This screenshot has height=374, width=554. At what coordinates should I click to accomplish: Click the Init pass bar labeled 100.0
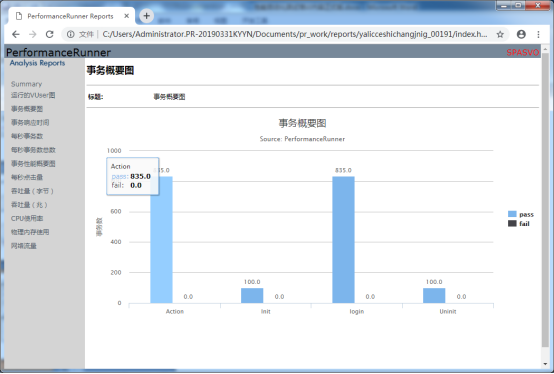(252, 296)
